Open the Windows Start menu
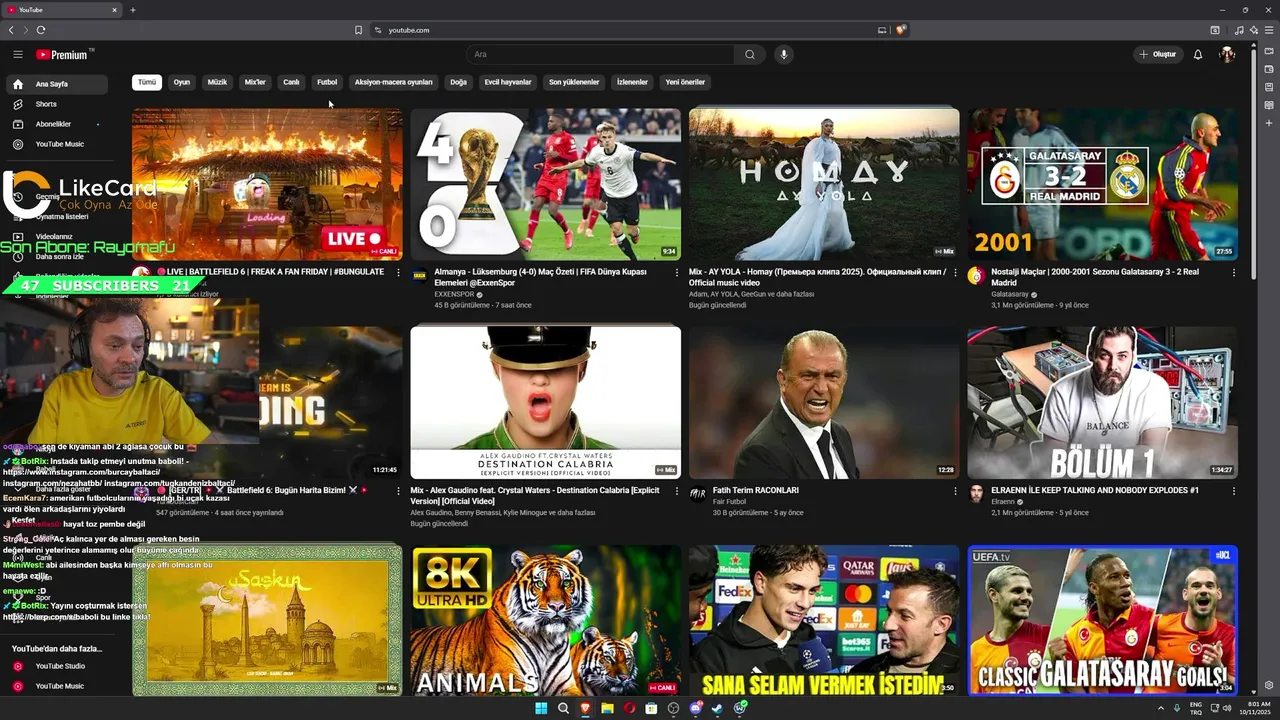 coord(541,708)
